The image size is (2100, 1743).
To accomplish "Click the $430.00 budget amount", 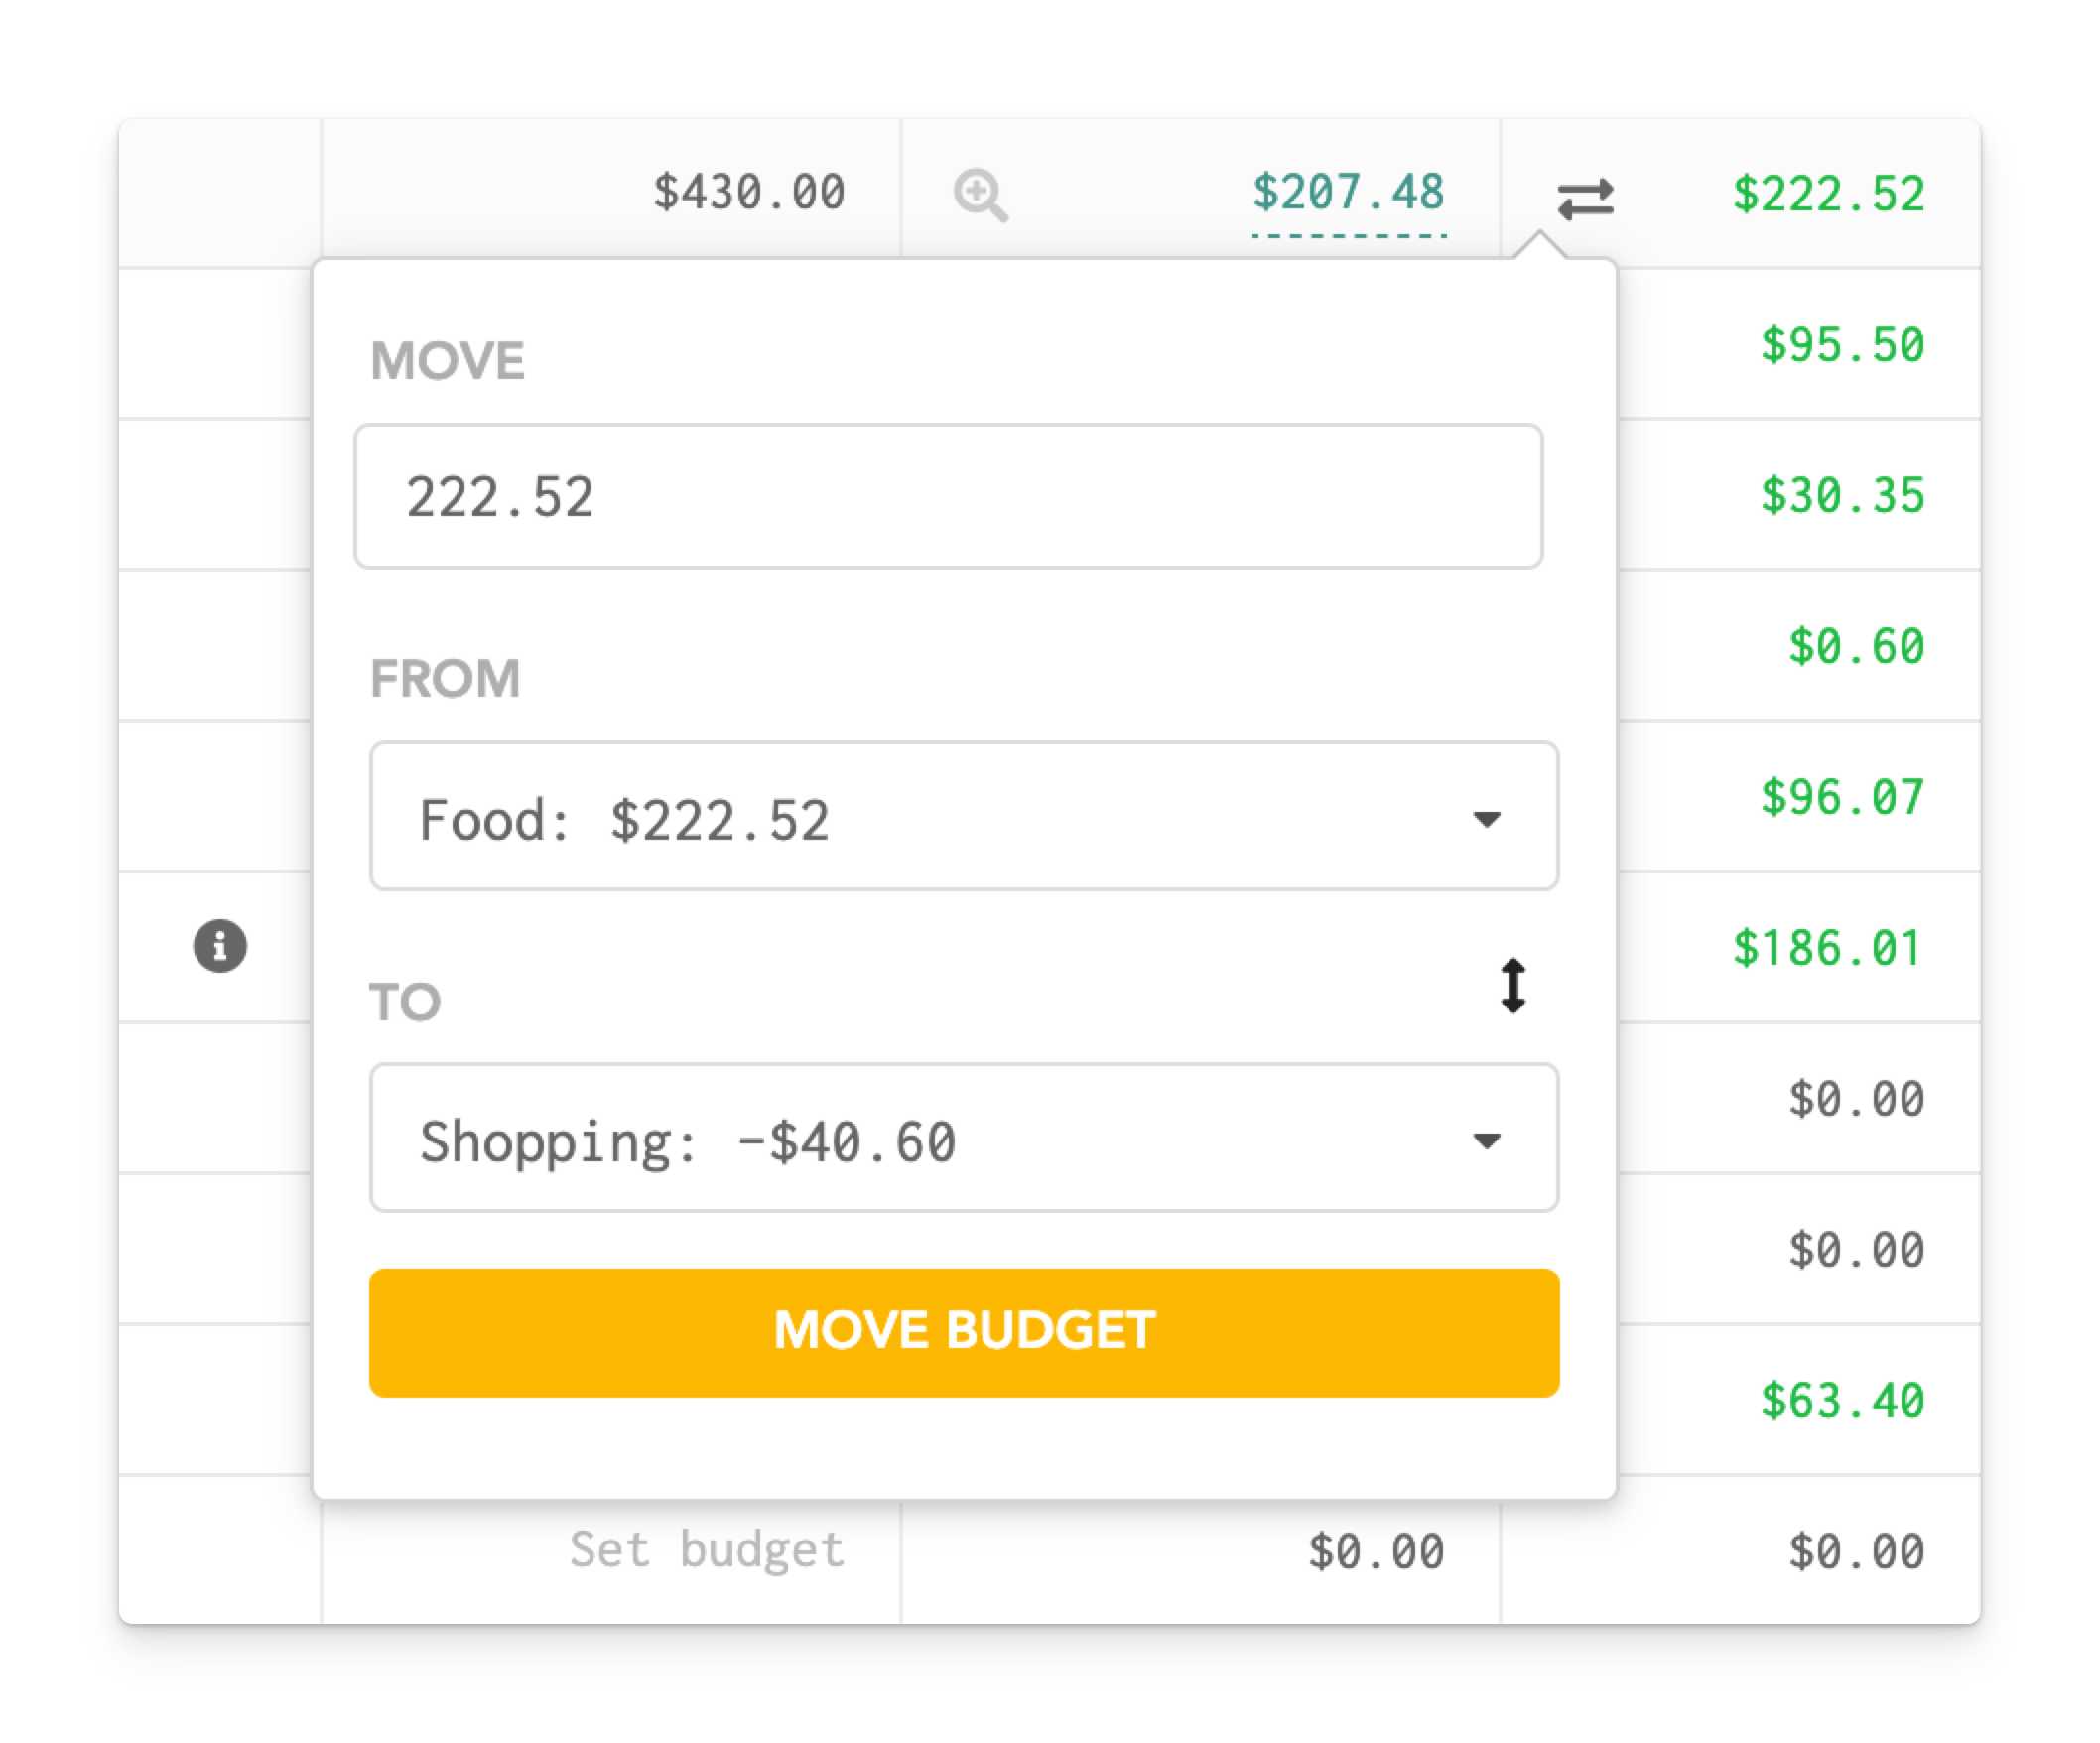I will (x=748, y=192).
